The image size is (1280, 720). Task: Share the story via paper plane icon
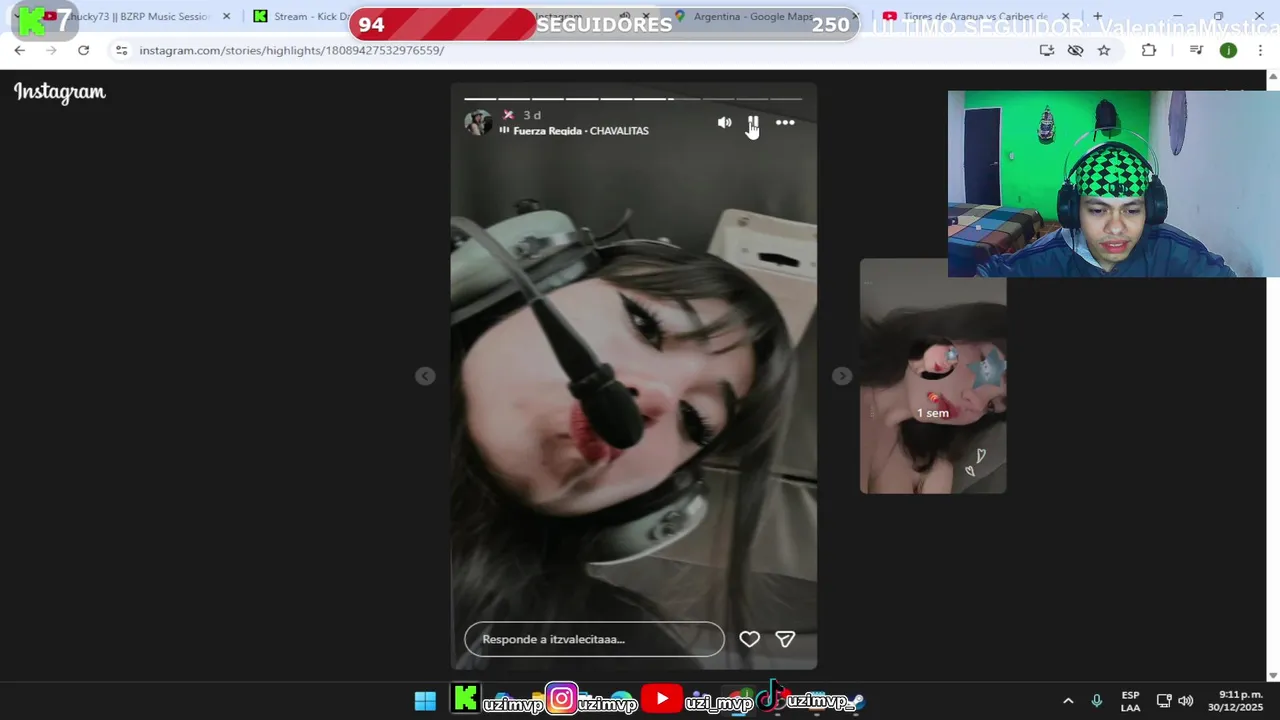pyautogui.click(x=785, y=639)
